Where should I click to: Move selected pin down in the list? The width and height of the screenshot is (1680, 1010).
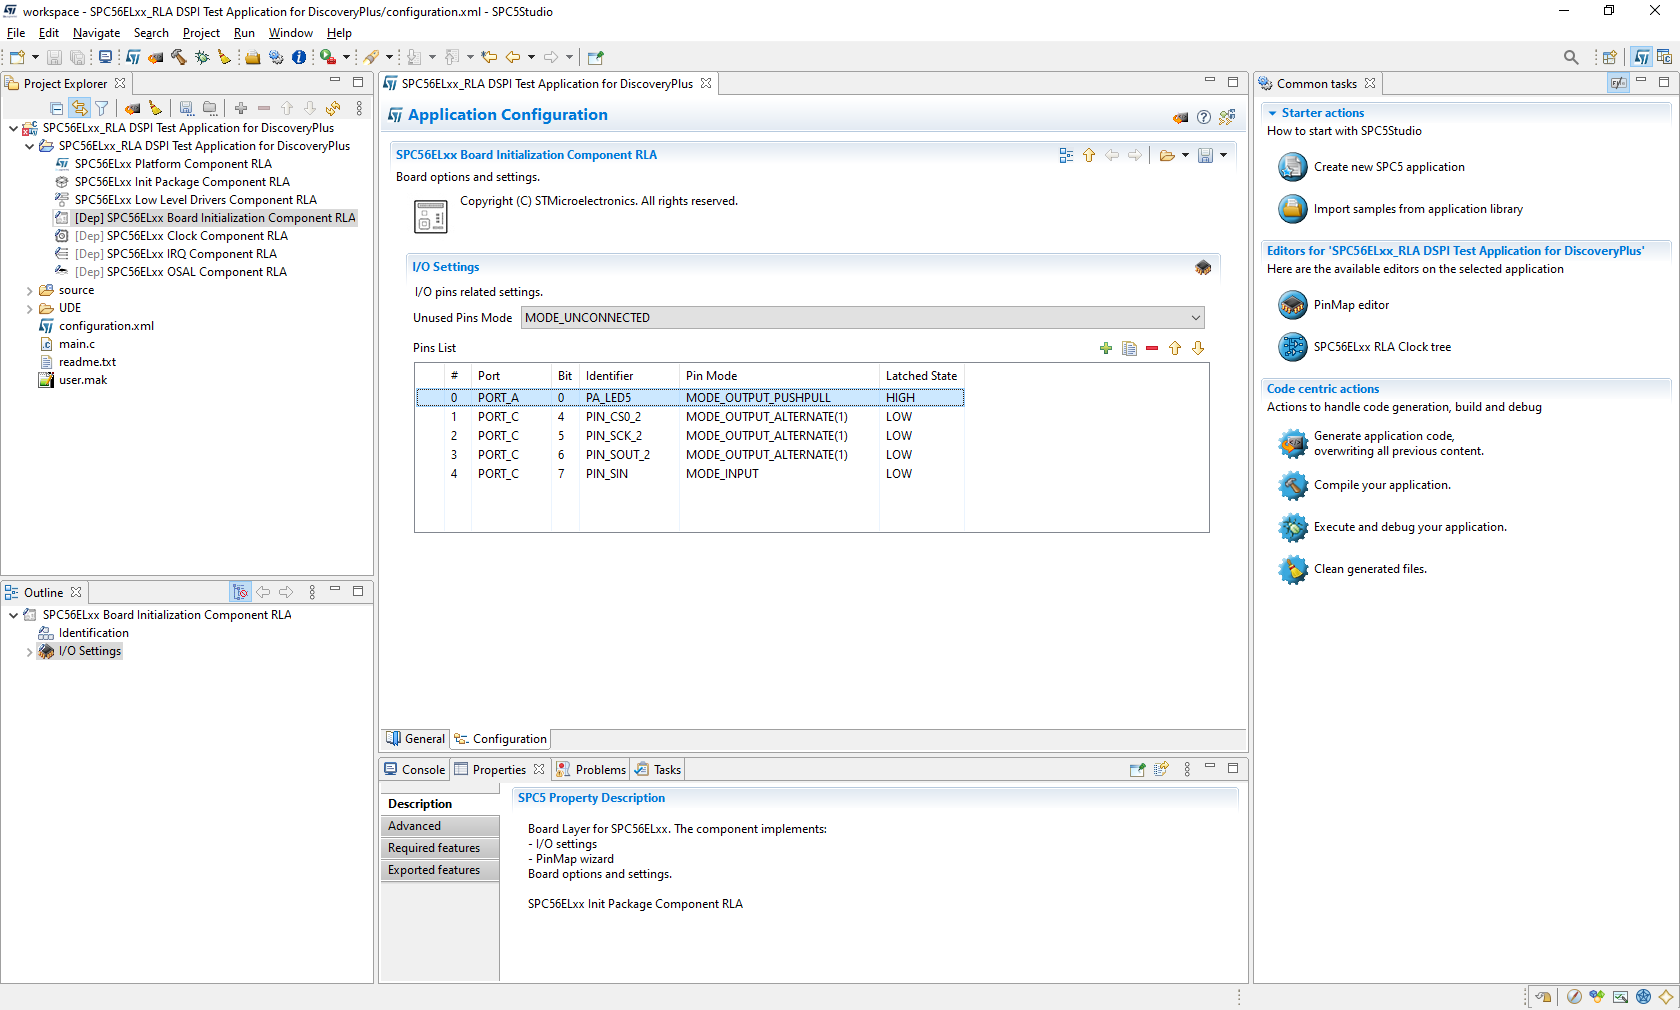(x=1198, y=348)
